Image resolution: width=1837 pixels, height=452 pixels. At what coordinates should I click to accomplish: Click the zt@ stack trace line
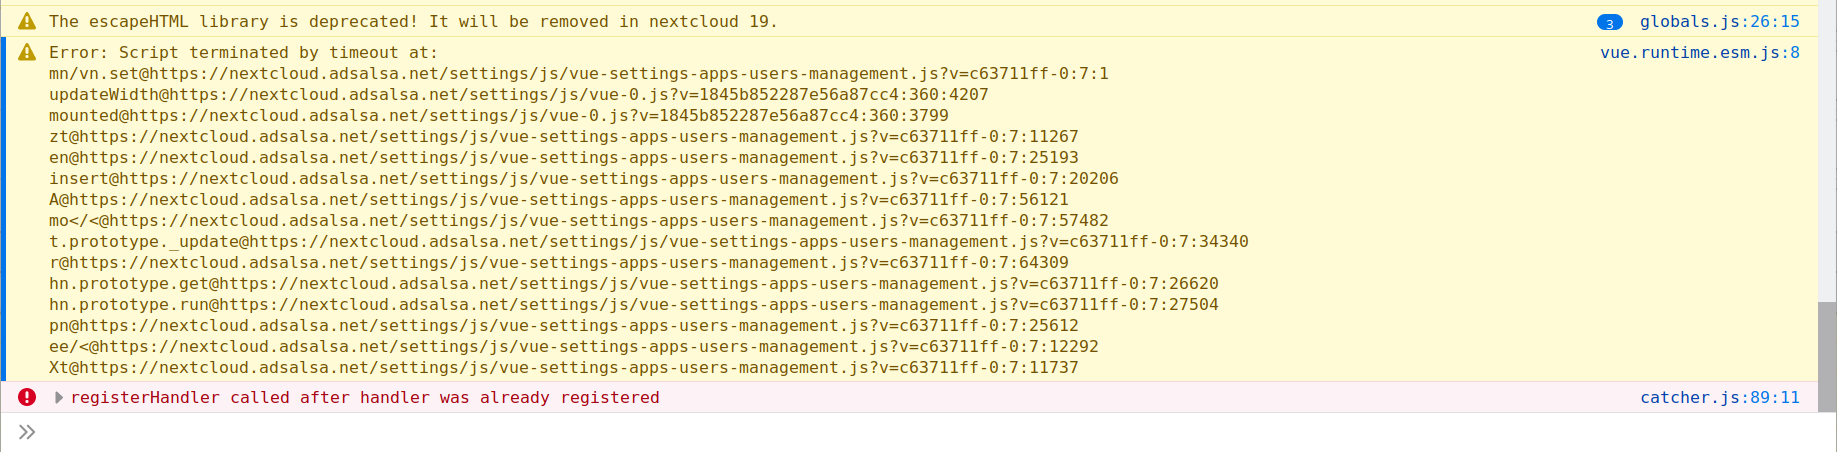pos(564,136)
